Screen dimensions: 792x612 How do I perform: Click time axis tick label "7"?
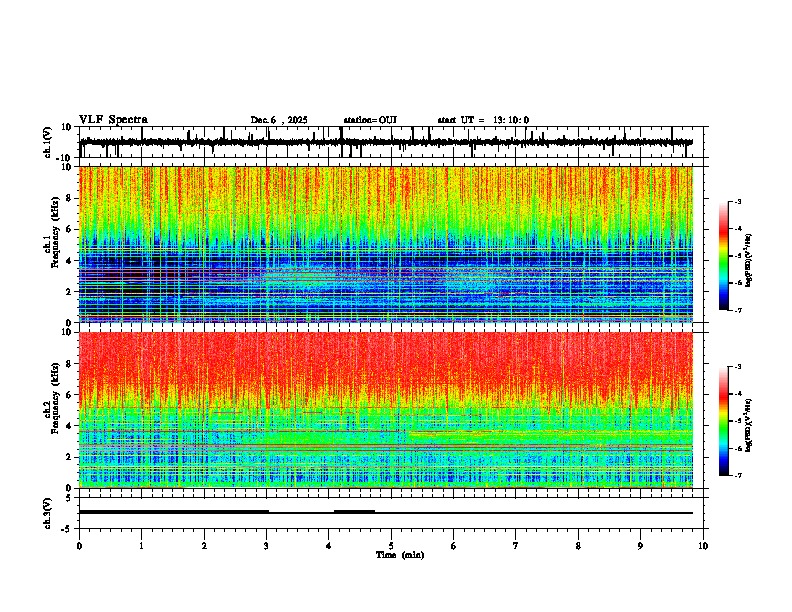coord(516,546)
